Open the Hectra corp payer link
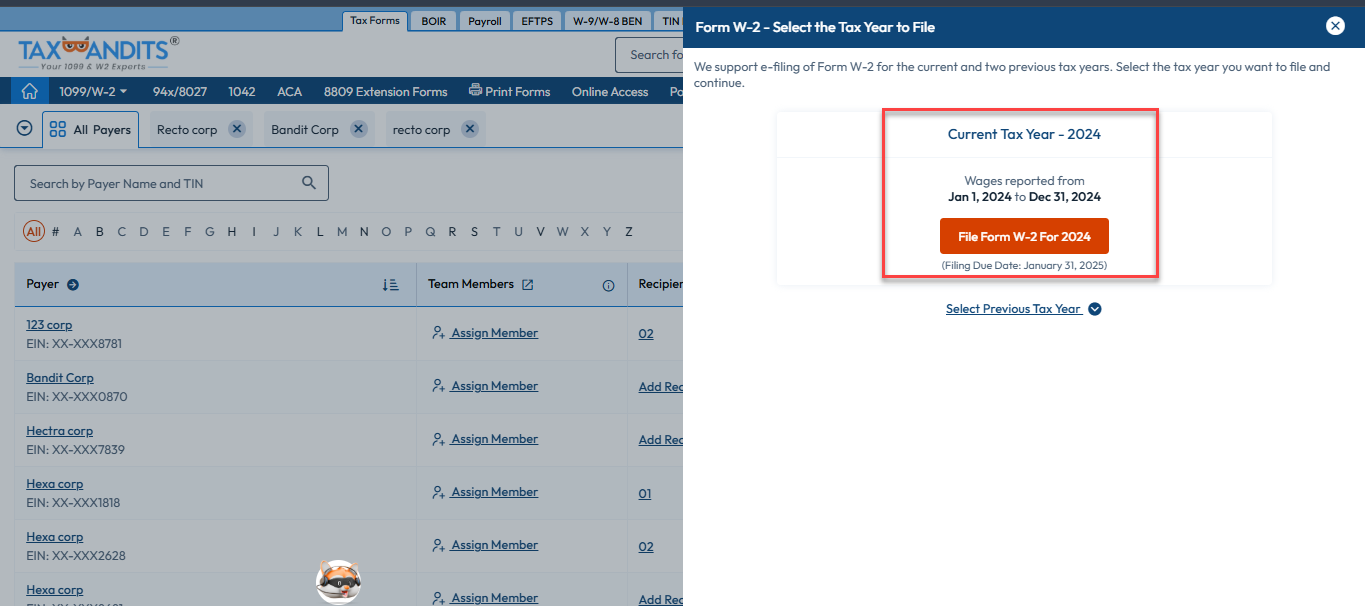Viewport: 1365px width, 606px height. point(59,431)
